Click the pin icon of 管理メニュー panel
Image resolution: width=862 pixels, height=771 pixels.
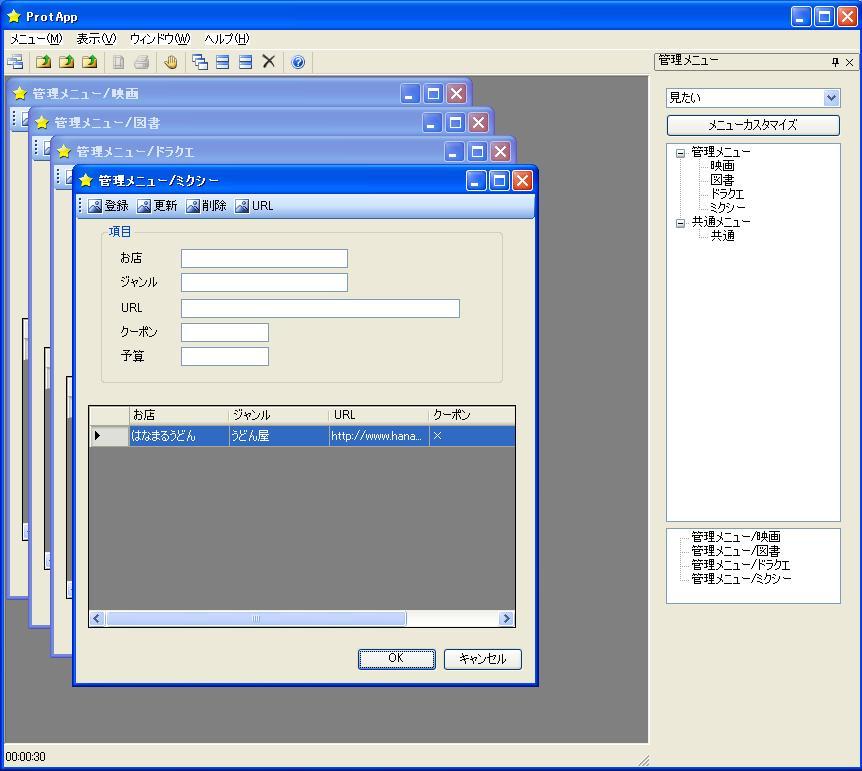click(835, 62)
